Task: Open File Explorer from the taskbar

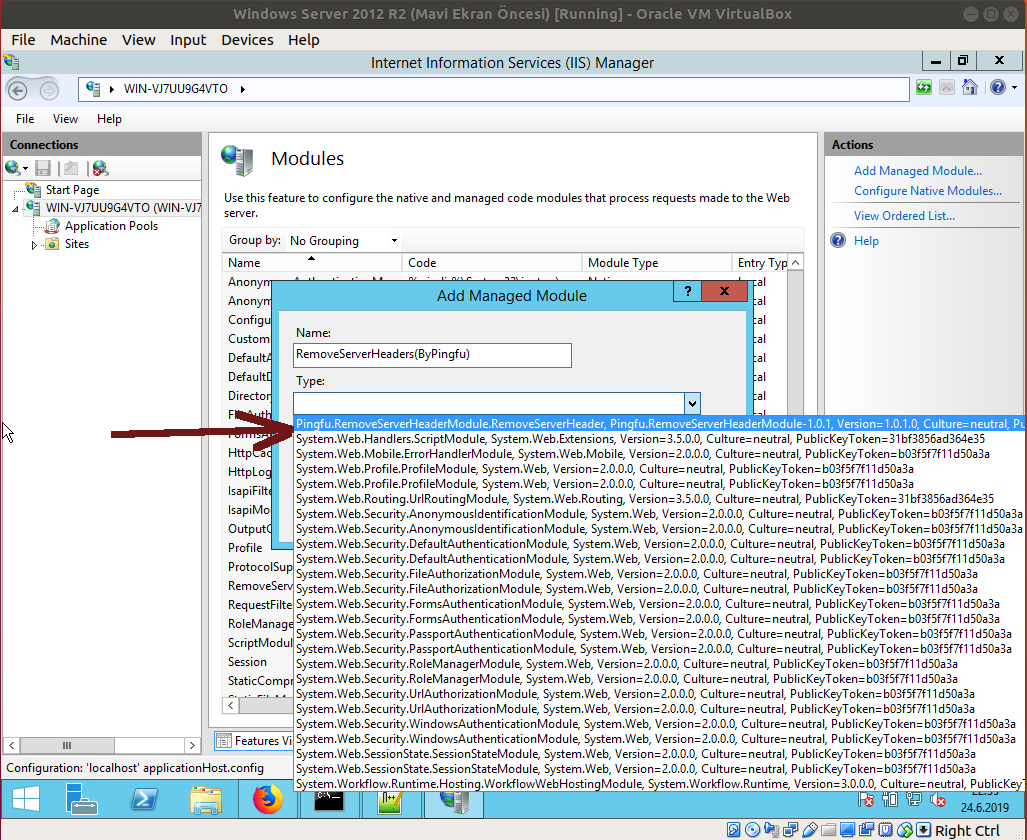Action: tap(205, 799)
